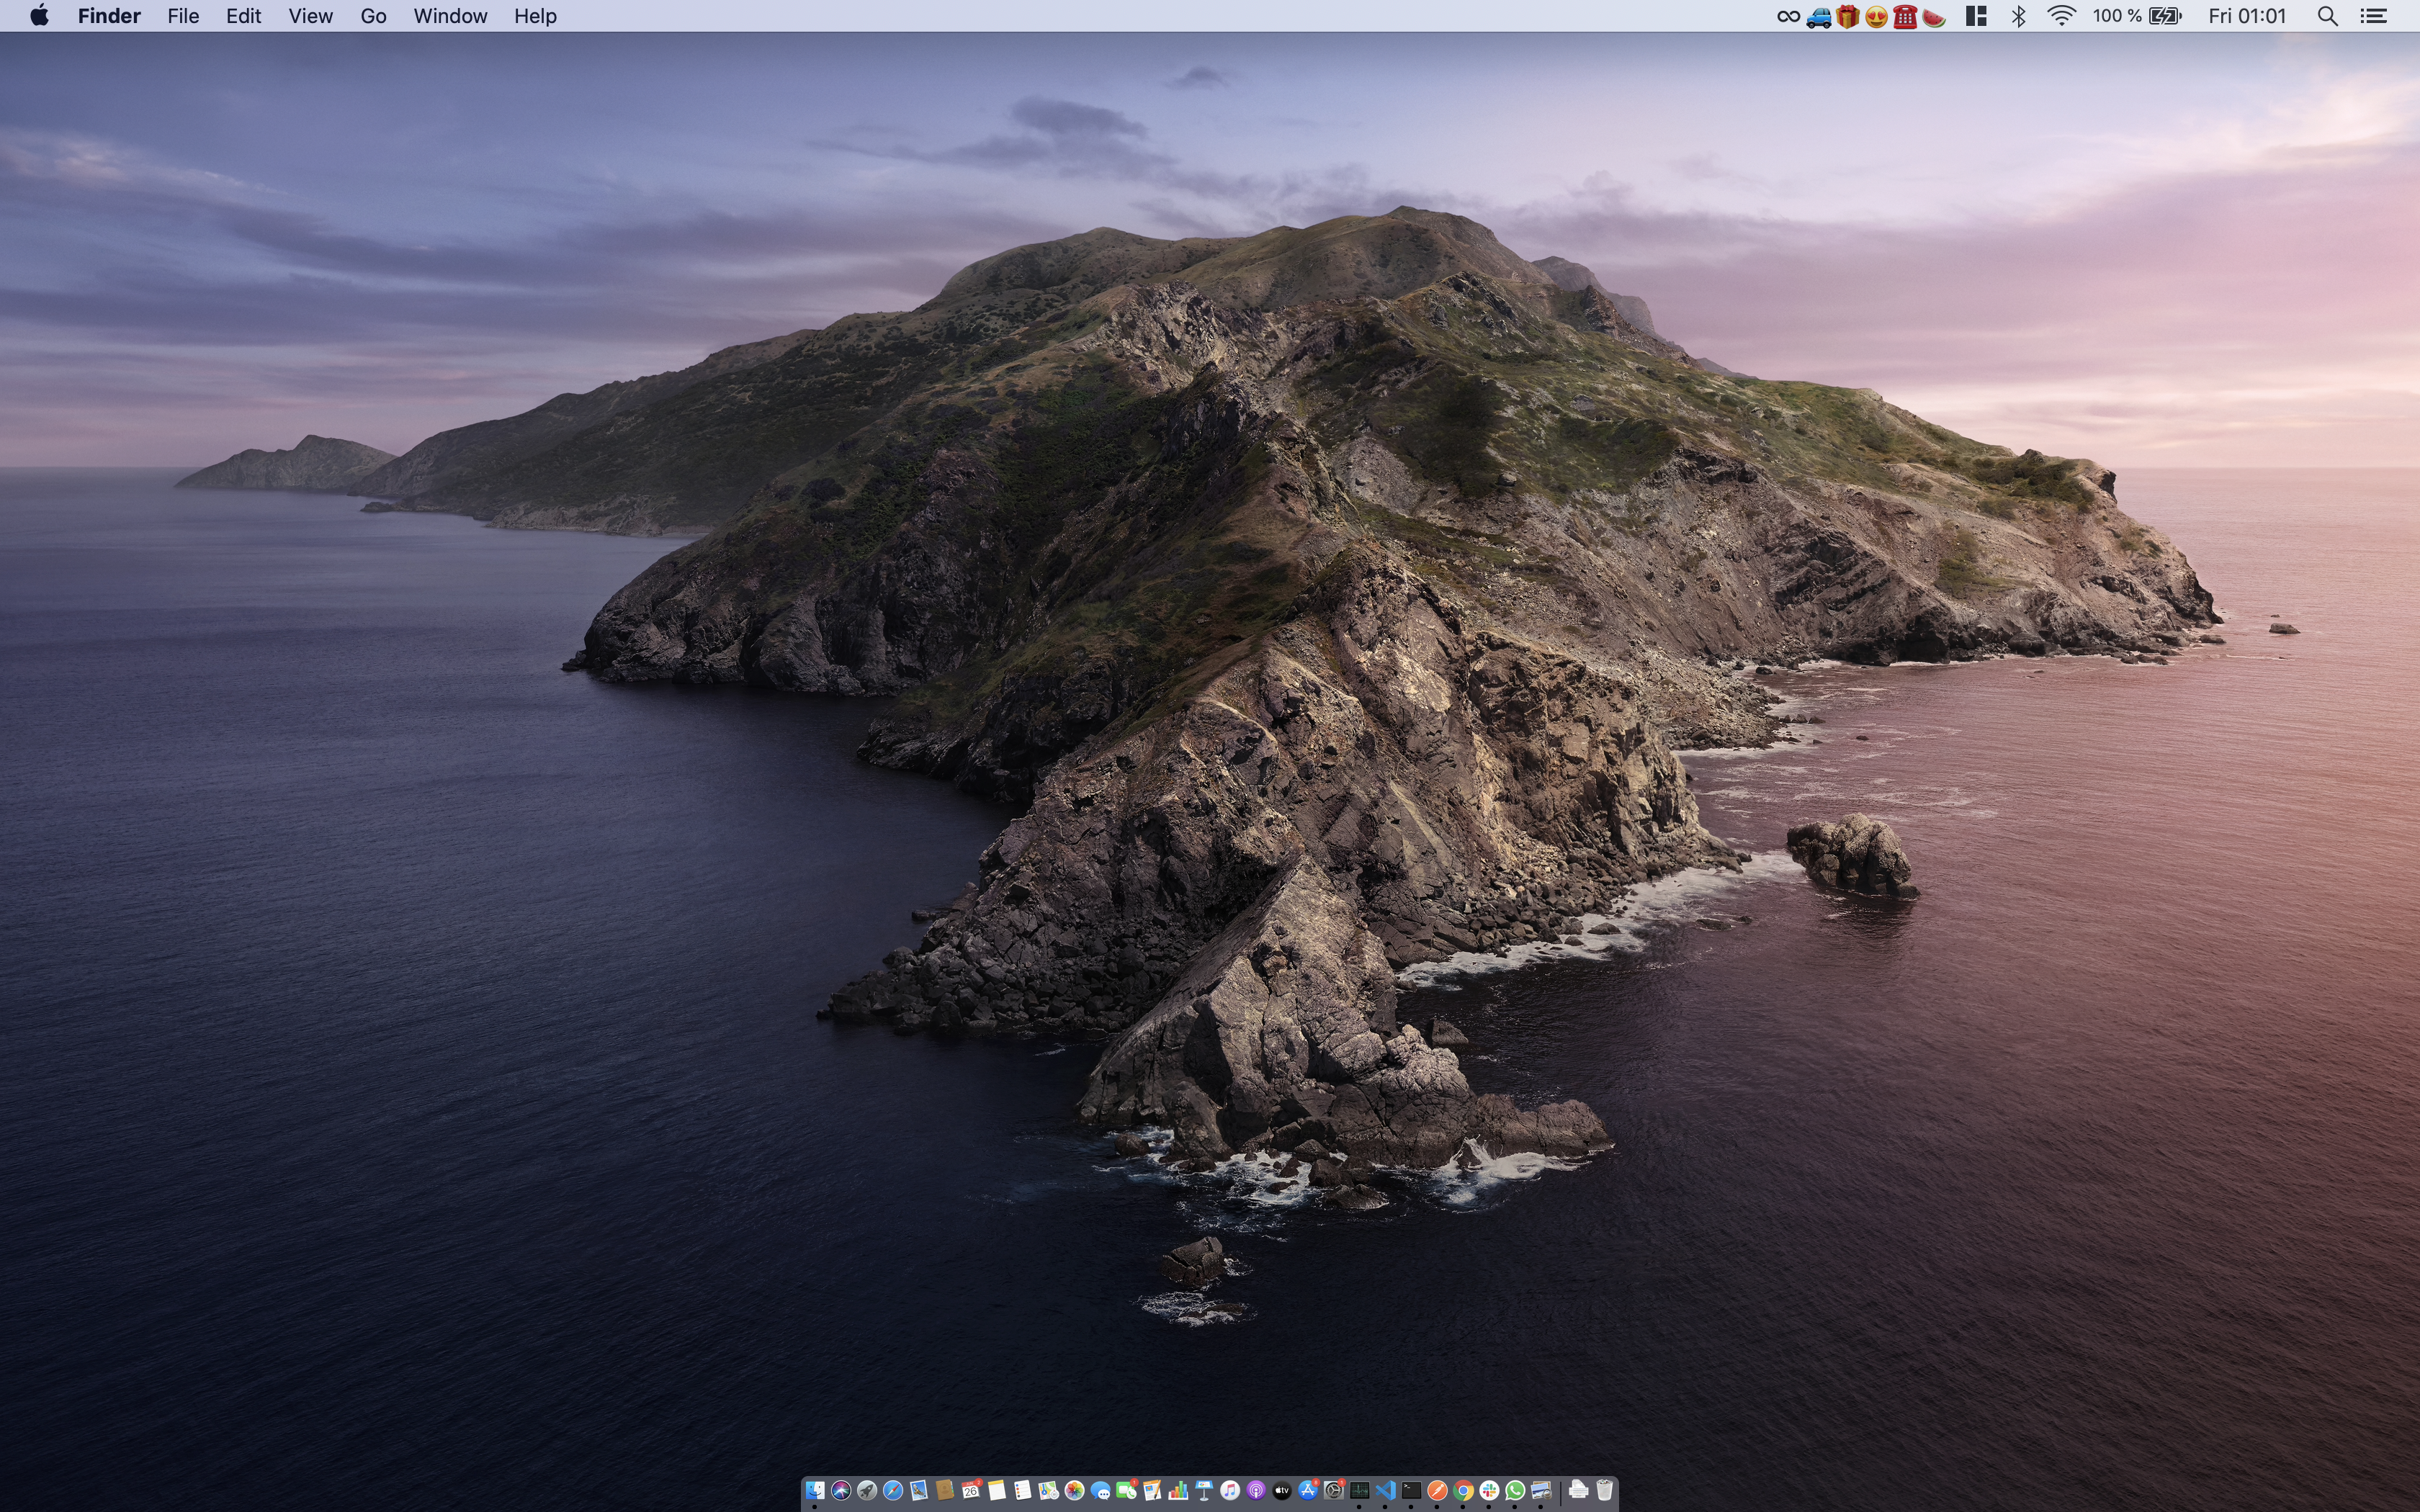
Task: Open App Store showing 8 updates
Action: point(1308,1490)
